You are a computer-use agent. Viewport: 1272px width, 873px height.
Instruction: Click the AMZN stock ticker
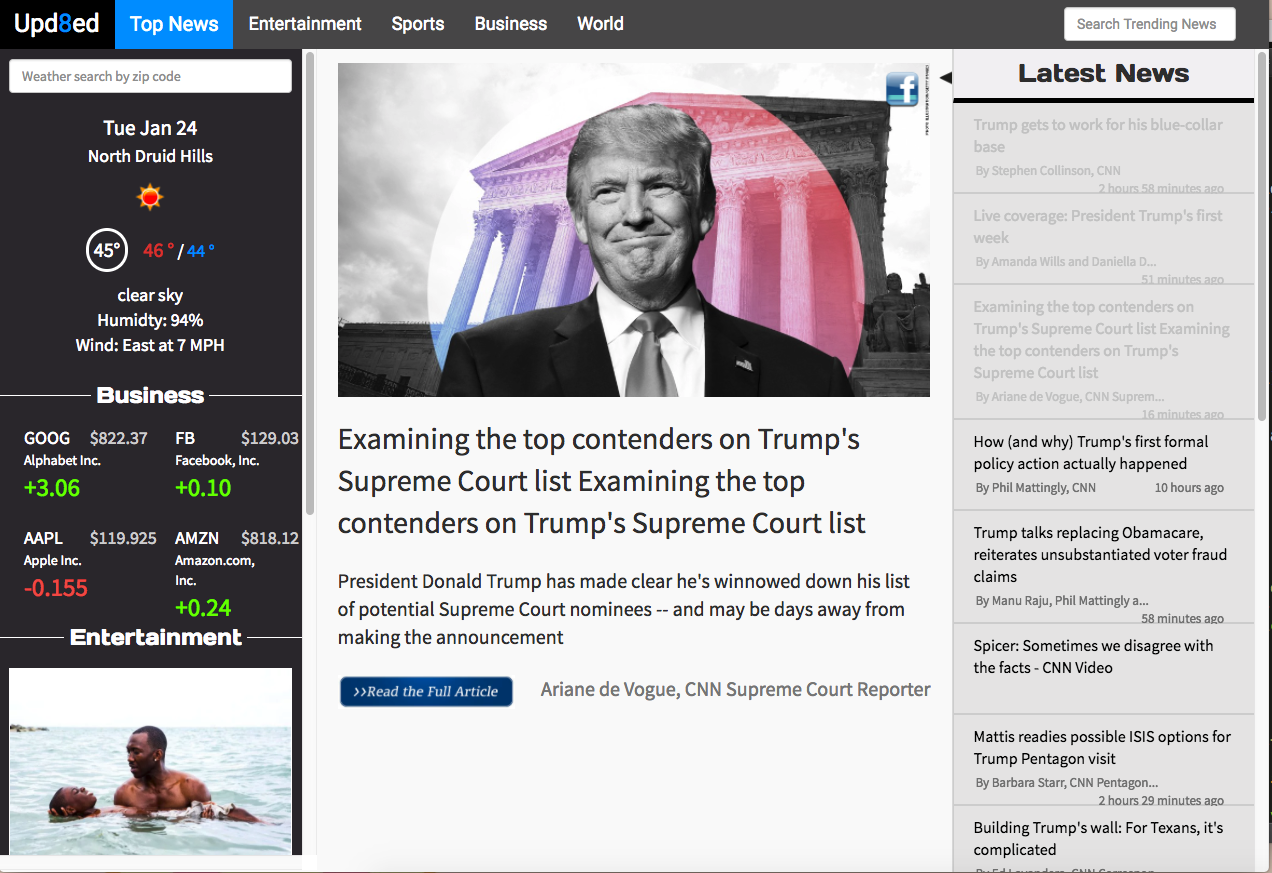[x=197, y=538]
